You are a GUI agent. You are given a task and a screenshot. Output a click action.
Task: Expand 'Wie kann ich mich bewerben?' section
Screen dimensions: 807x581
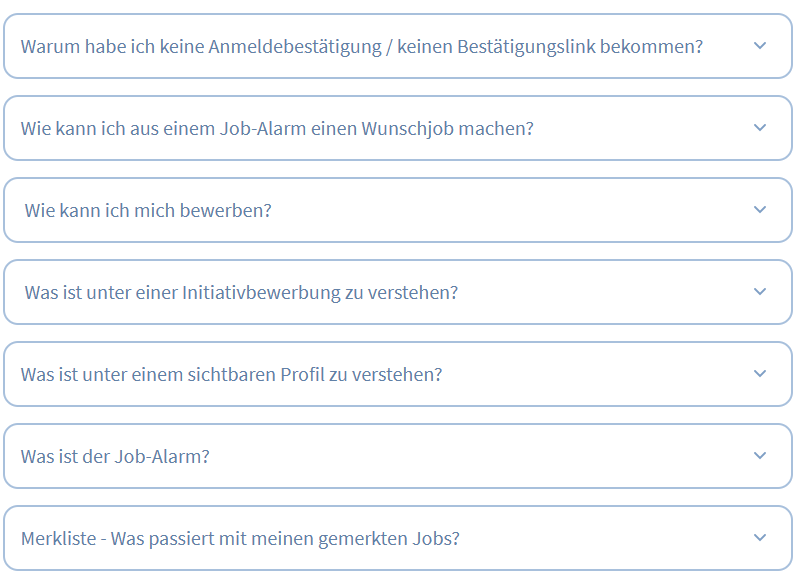[148, 211]
